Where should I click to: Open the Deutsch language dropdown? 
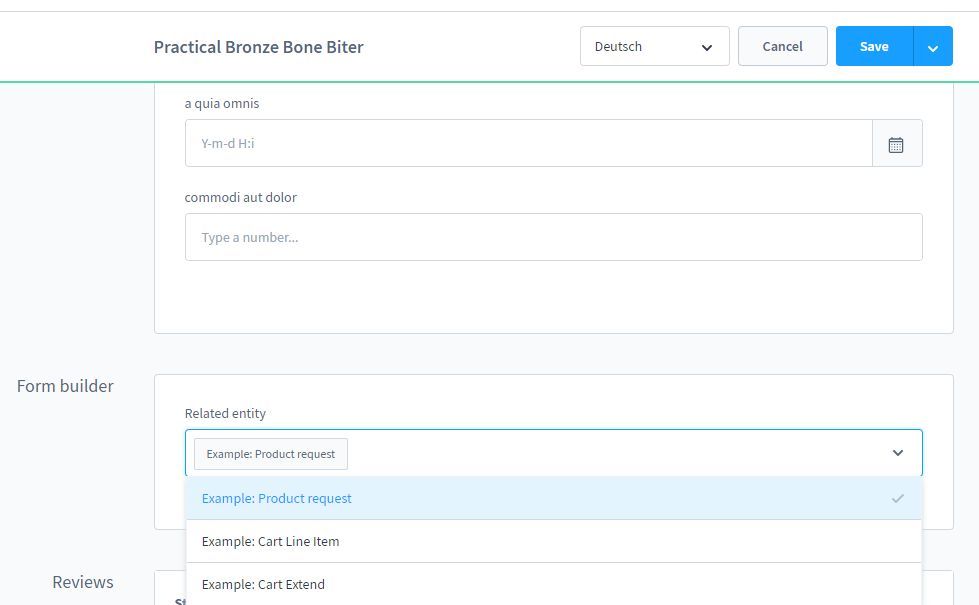coord(654,47)
